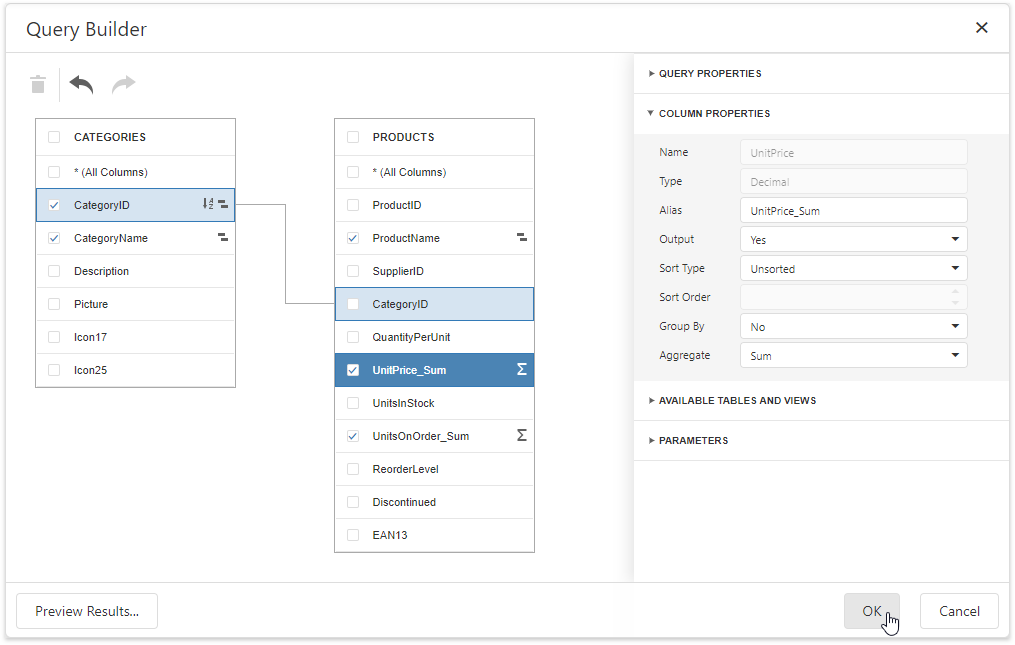
Task: Click the group icon next to CategoryName
Action: coord(223,238)
